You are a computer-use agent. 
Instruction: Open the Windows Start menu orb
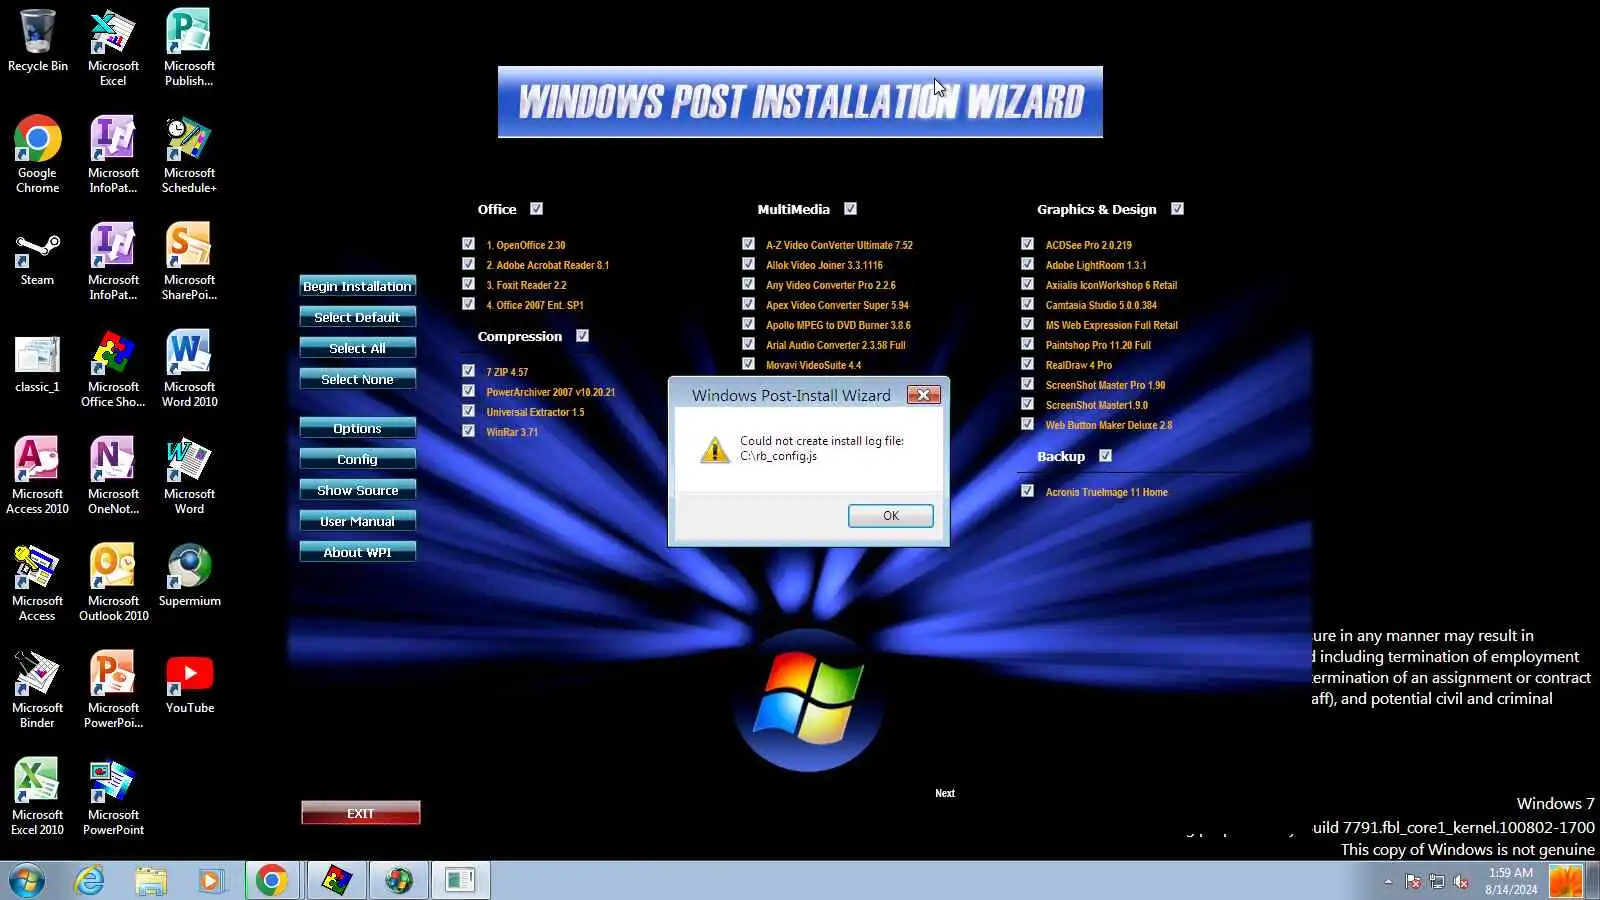[27, 881]
